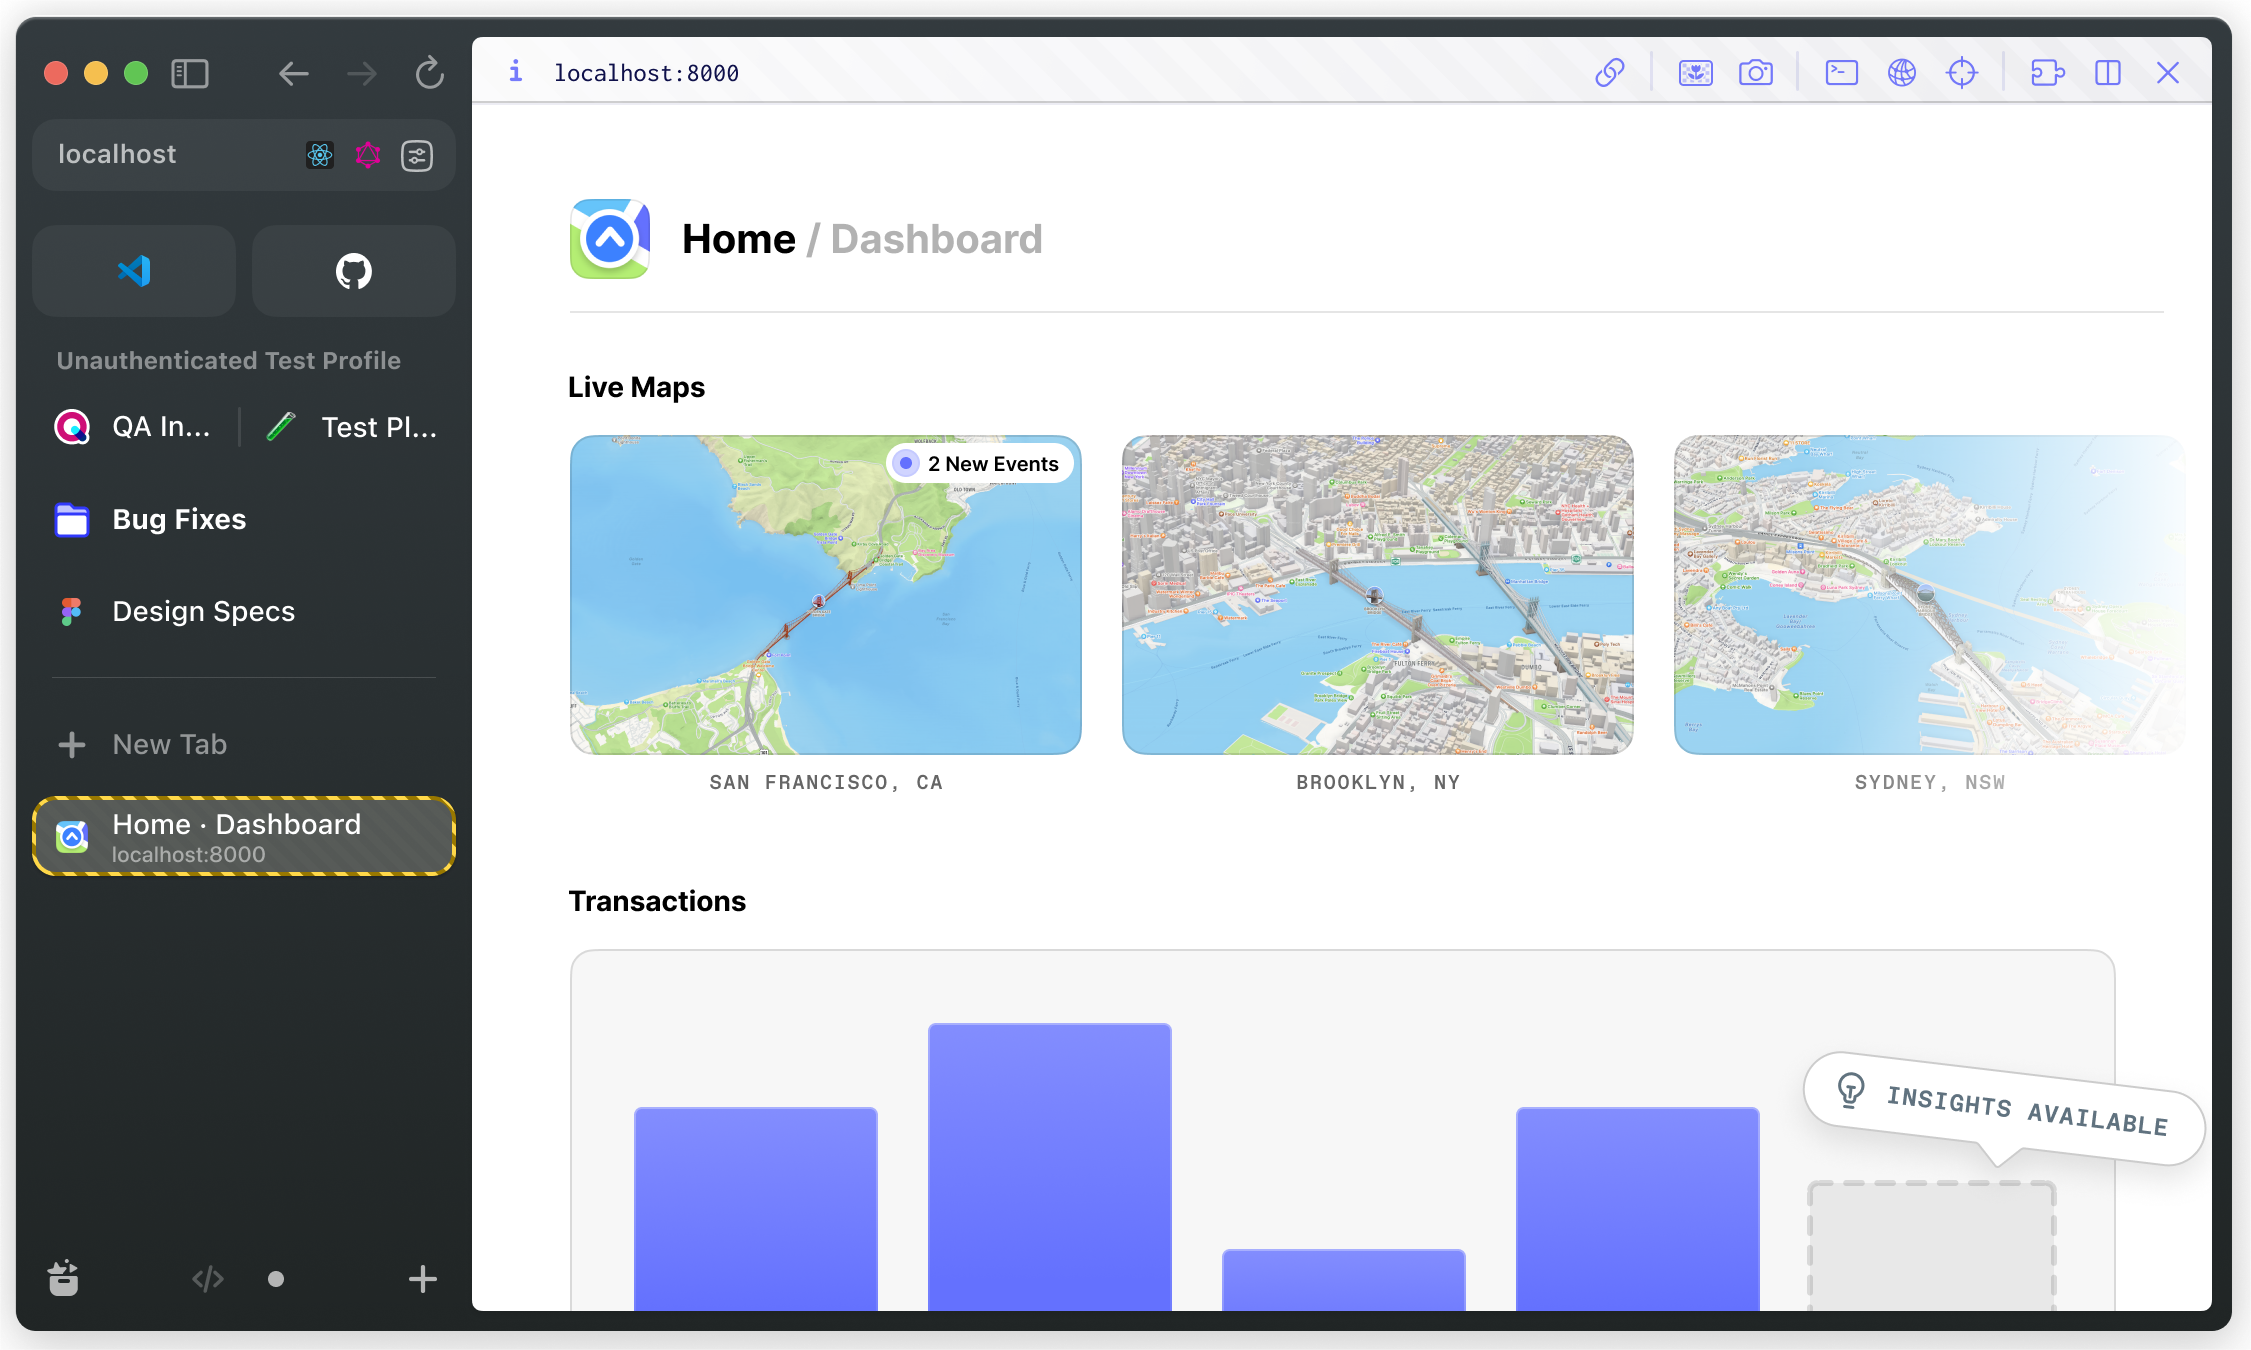Click the bucket icon at sidebar bottom
The image size is (2251, 1350).
click(x=63, y=1278)
